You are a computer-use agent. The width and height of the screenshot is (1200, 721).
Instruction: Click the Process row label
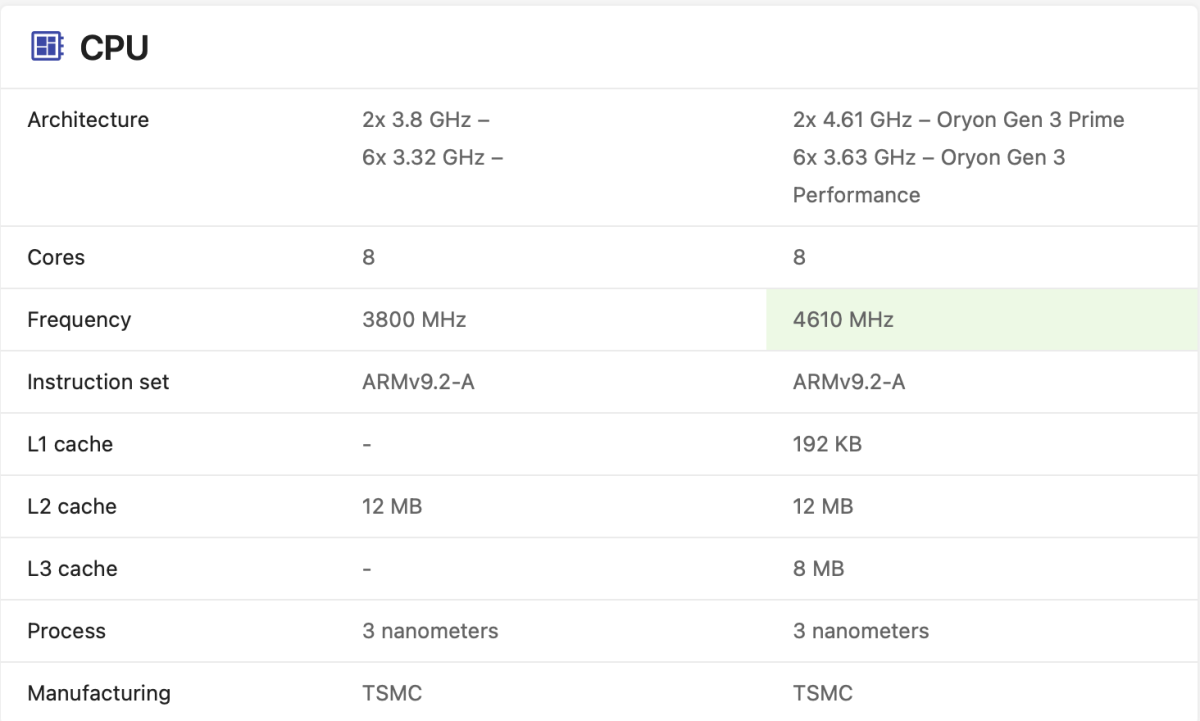[x=66, y=631]
